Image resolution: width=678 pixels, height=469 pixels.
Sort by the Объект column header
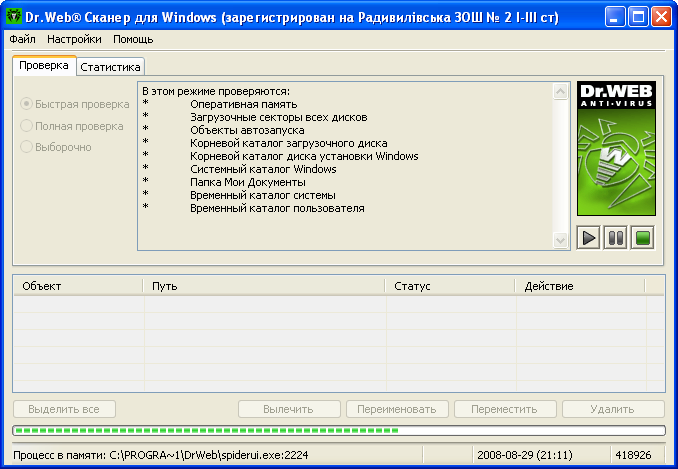point(78,286)
